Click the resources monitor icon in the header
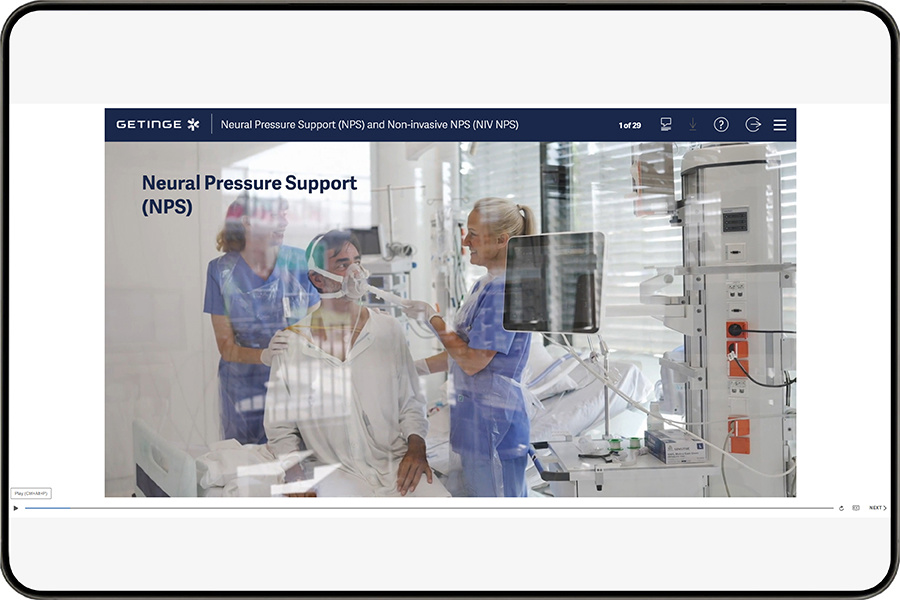This screenshot has height=600, width=900. [665, 124]
